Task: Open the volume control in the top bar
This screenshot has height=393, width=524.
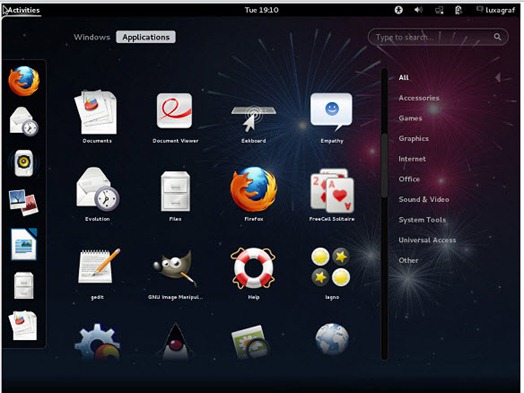Action: coord(418,10)
